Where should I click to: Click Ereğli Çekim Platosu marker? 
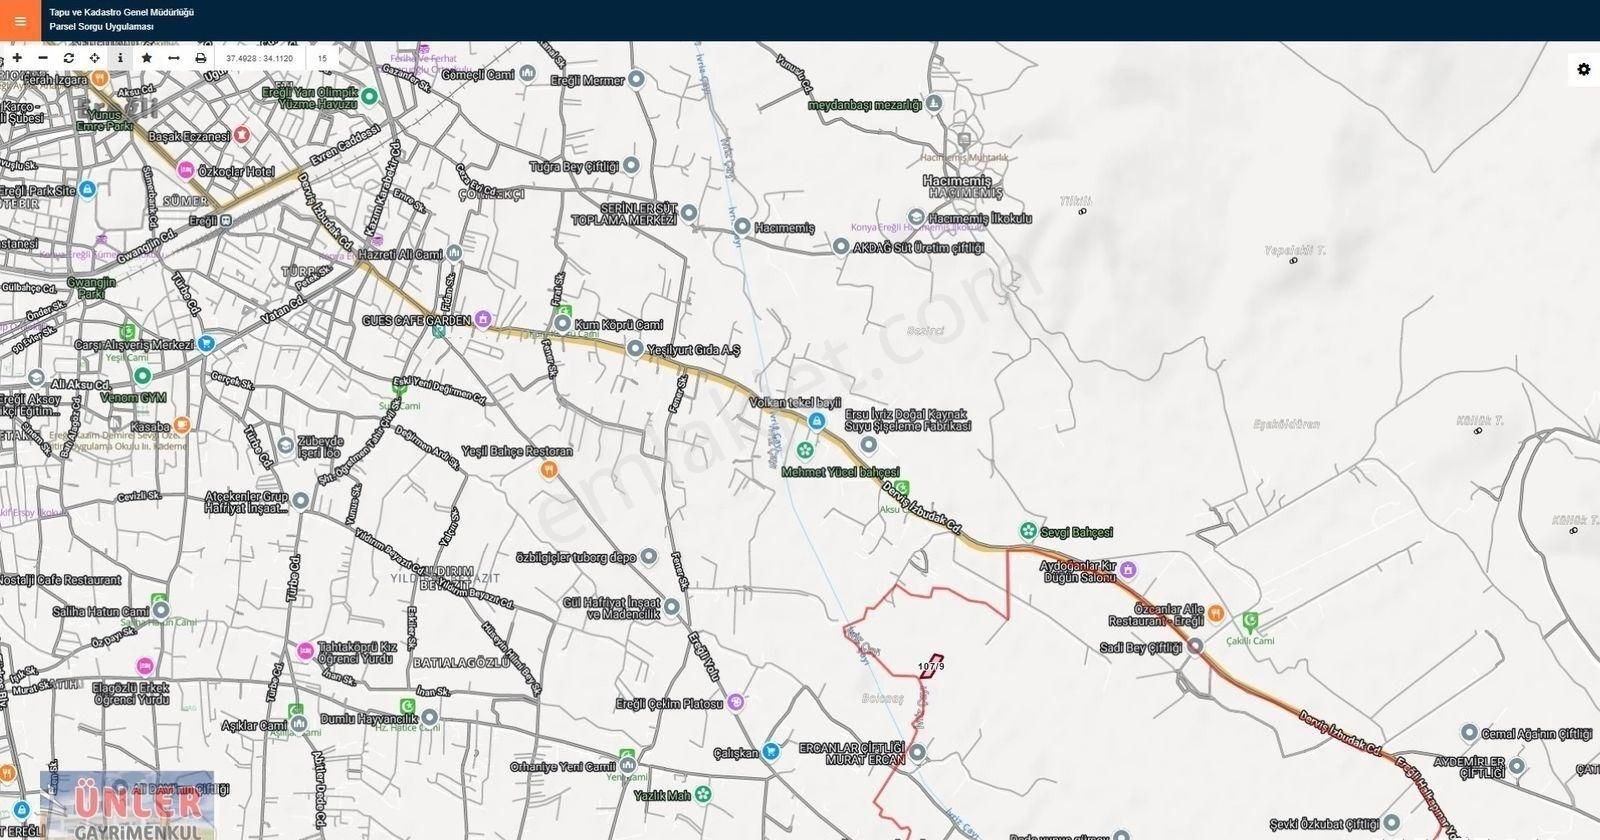[736, 703]
